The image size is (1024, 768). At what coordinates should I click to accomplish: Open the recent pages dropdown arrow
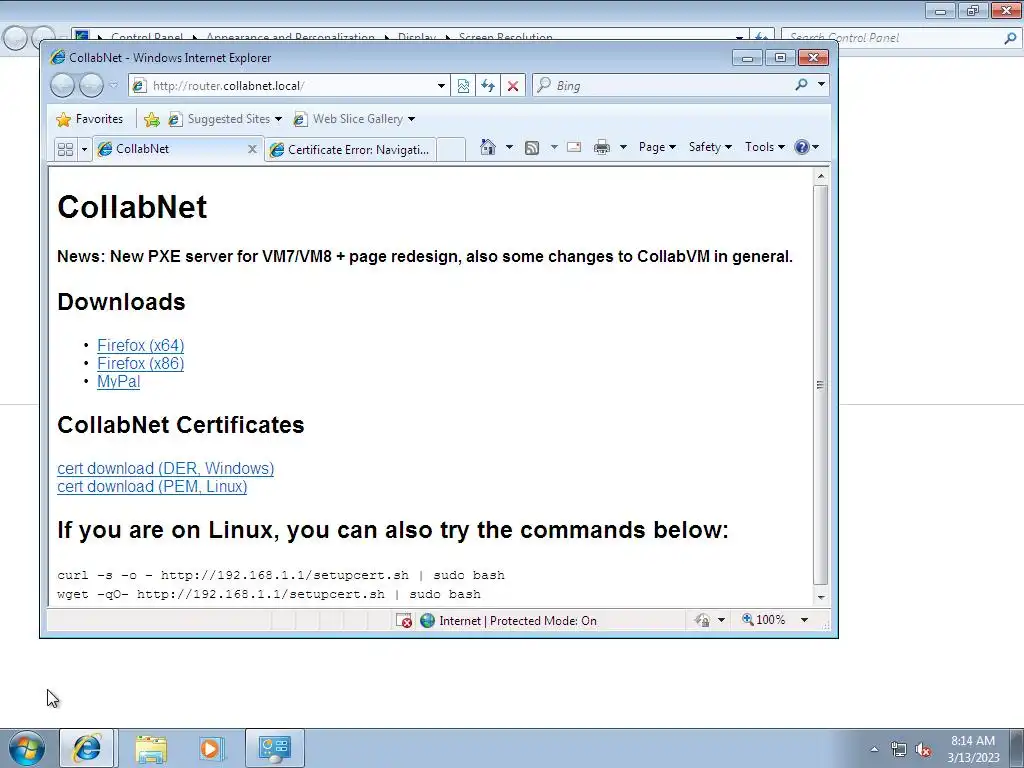[x=114, y=86]
